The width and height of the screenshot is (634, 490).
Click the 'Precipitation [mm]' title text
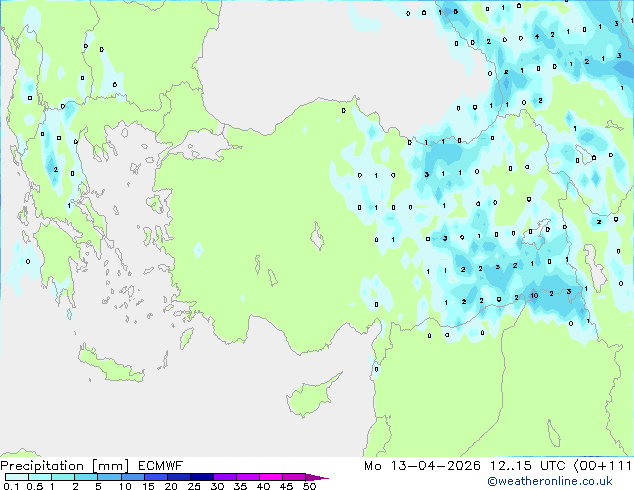[x=65, y=466]
